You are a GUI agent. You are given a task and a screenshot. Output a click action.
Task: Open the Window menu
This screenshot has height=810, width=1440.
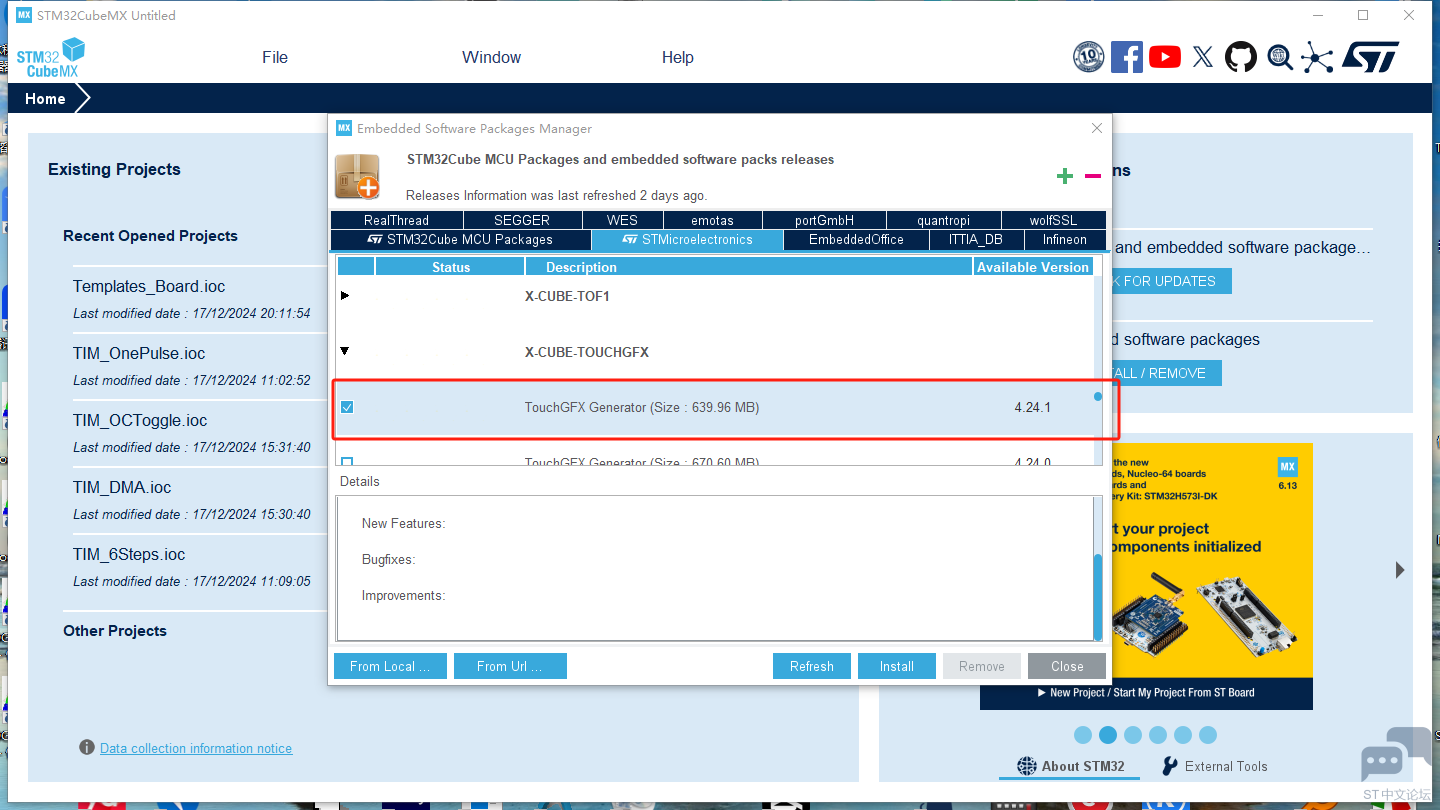[491, 58]
